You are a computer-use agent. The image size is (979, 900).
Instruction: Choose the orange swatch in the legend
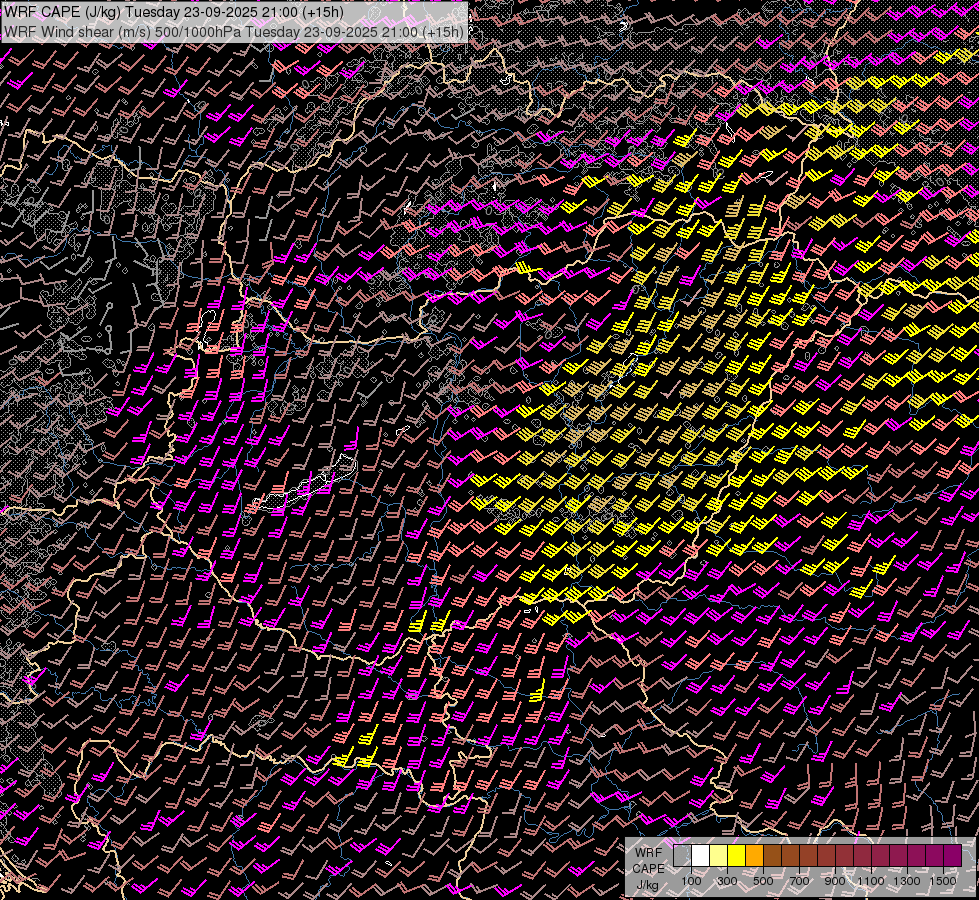pos(754,856)
